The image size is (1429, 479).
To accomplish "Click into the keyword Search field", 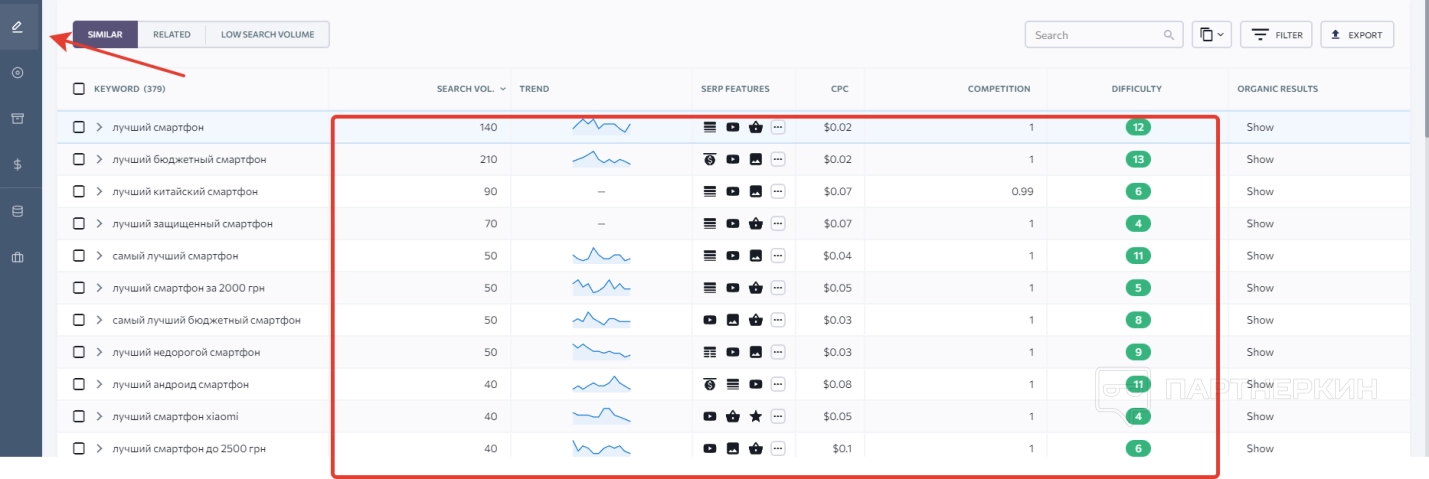I will pos(1095,35).
